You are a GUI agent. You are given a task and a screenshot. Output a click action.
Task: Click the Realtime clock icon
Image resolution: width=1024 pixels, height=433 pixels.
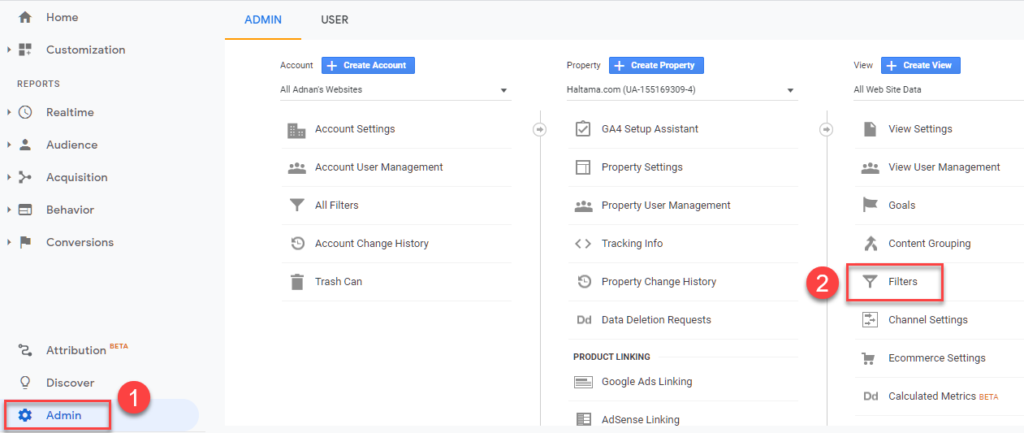[25, 112]
